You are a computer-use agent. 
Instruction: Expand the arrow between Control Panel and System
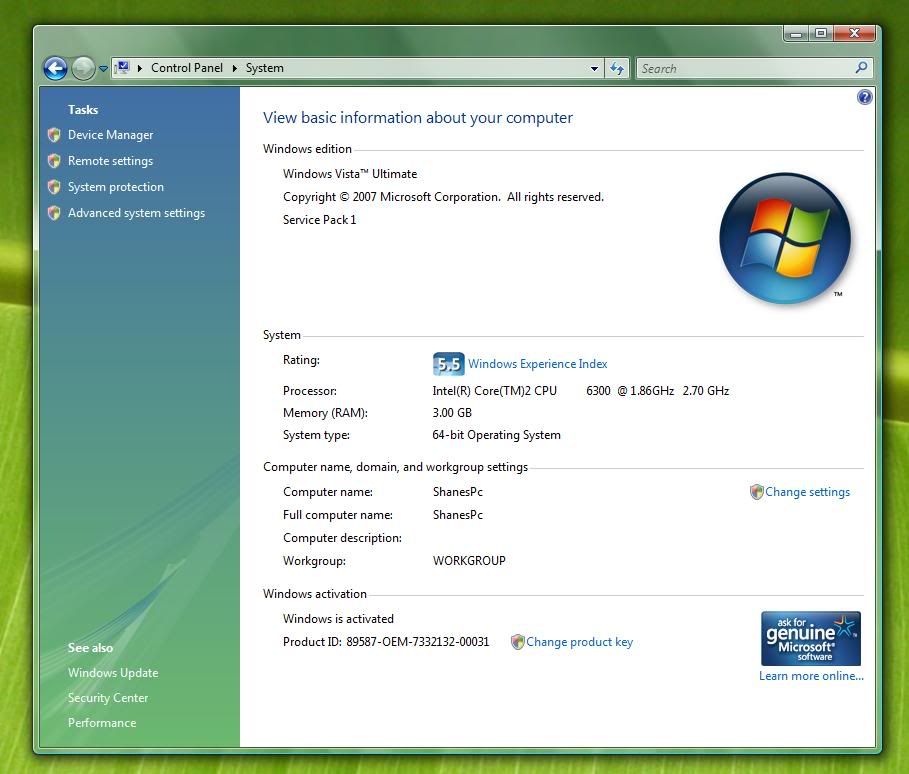(235, 68)
